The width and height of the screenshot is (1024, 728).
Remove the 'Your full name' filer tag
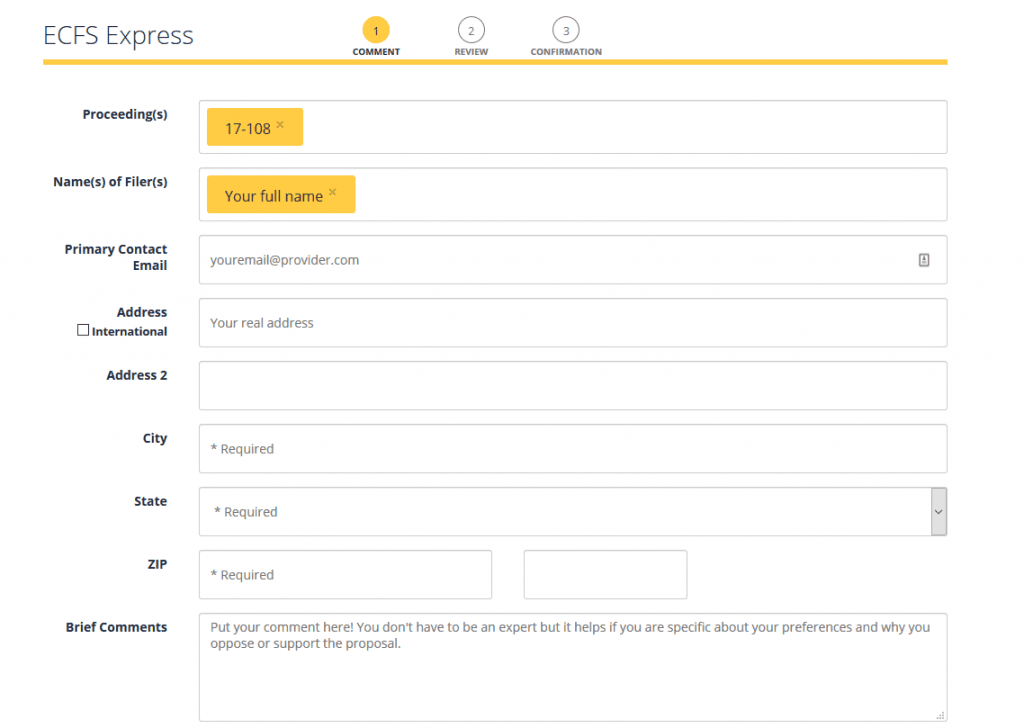coord(332,192)
